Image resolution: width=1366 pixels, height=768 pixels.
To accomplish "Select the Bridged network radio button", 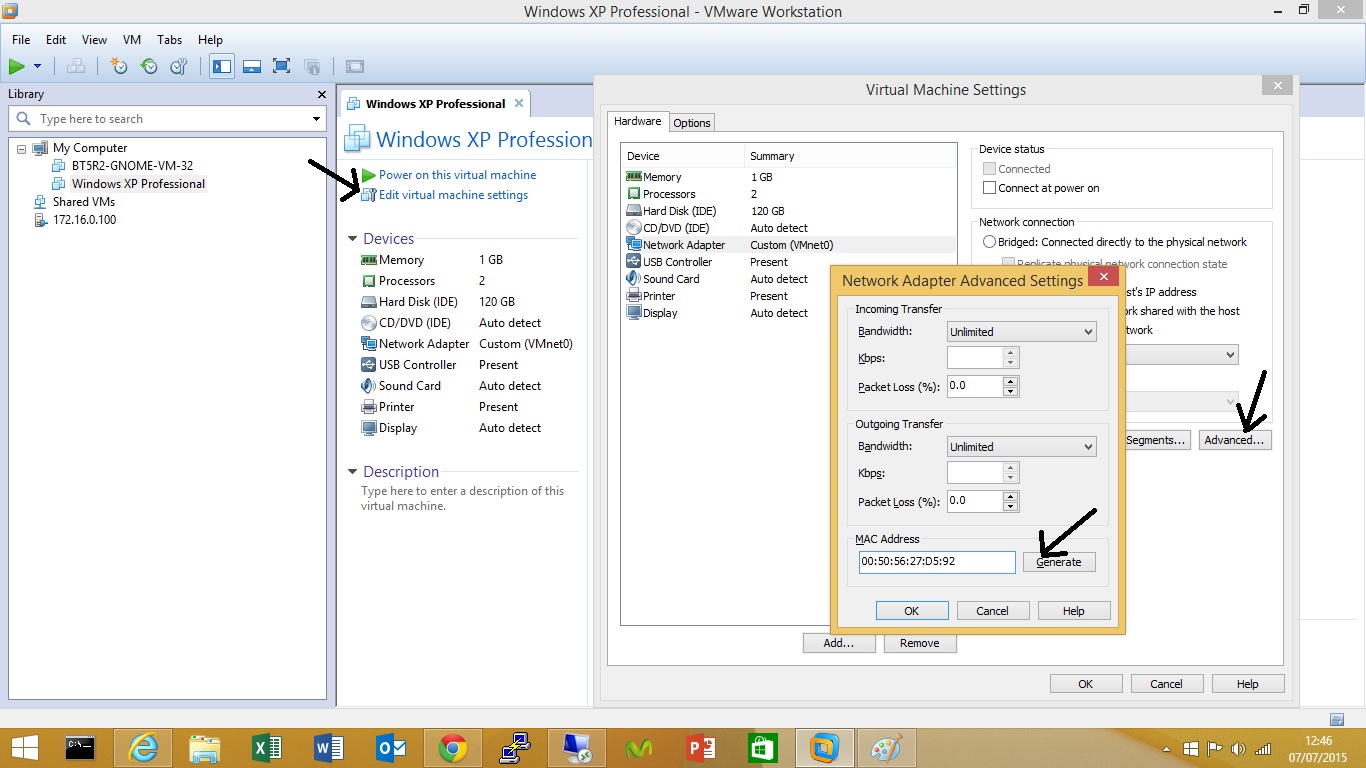I will (989, 242).
